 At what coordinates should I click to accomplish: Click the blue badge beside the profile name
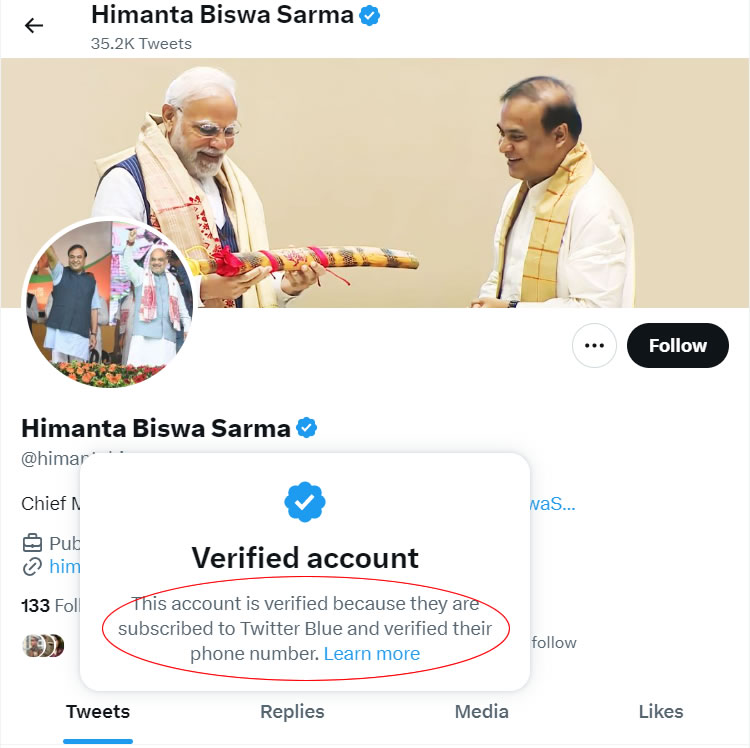click(307, 429)
